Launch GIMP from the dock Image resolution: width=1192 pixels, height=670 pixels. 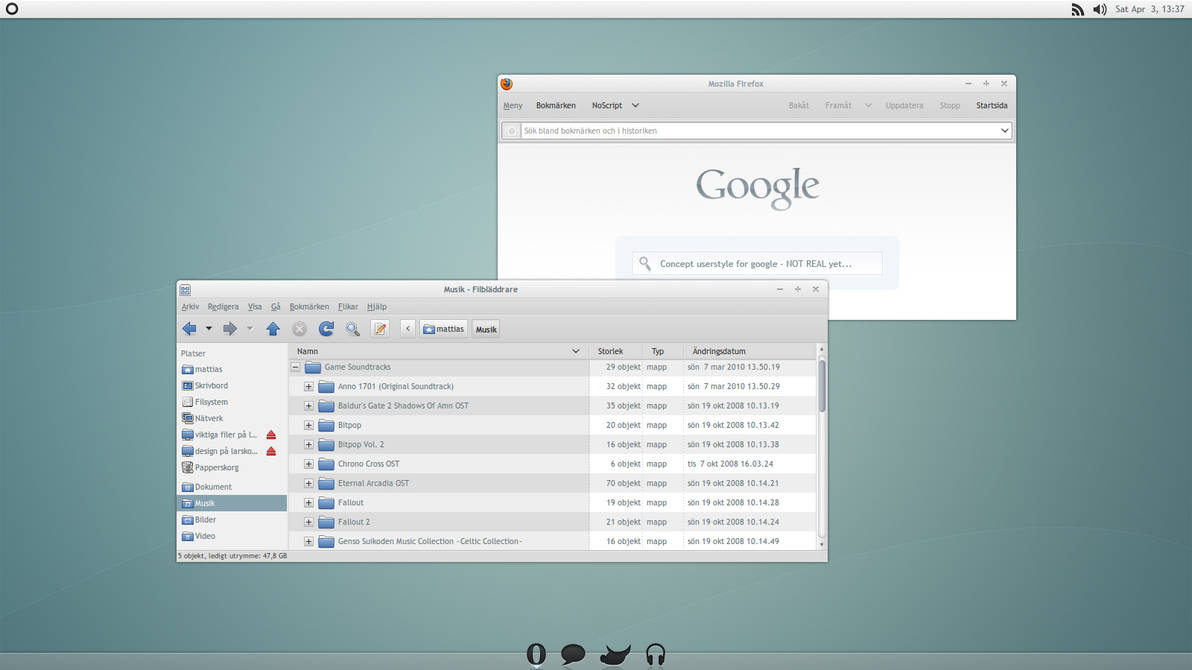615,654
